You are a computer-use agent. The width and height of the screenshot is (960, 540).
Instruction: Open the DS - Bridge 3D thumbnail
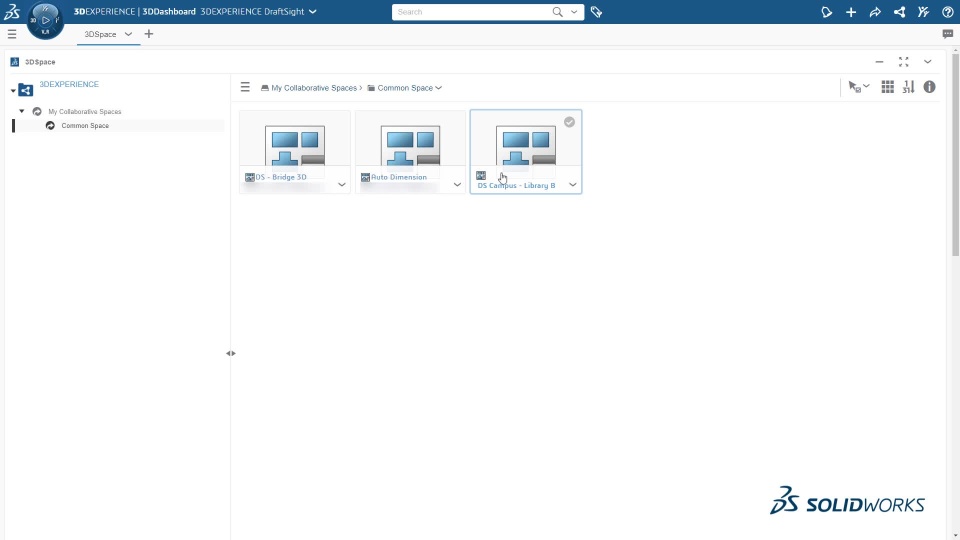pos(294,146)
